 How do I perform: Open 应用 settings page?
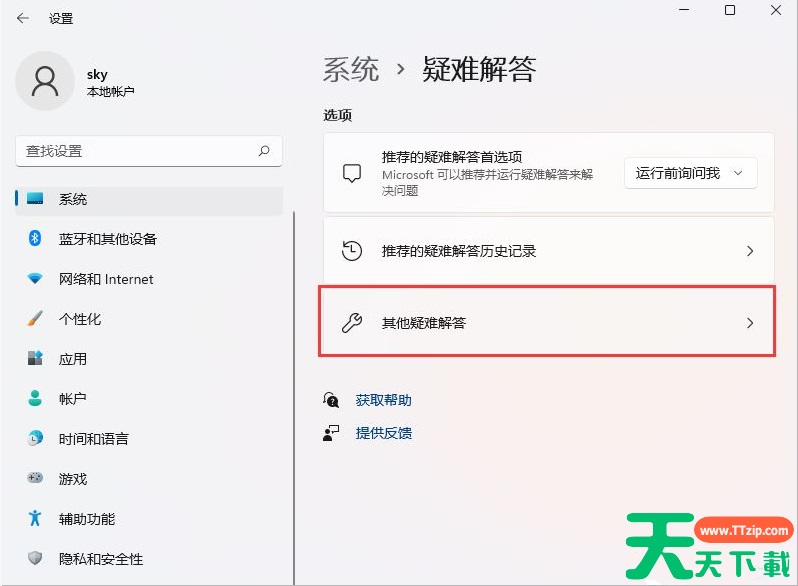coord(149,359)
